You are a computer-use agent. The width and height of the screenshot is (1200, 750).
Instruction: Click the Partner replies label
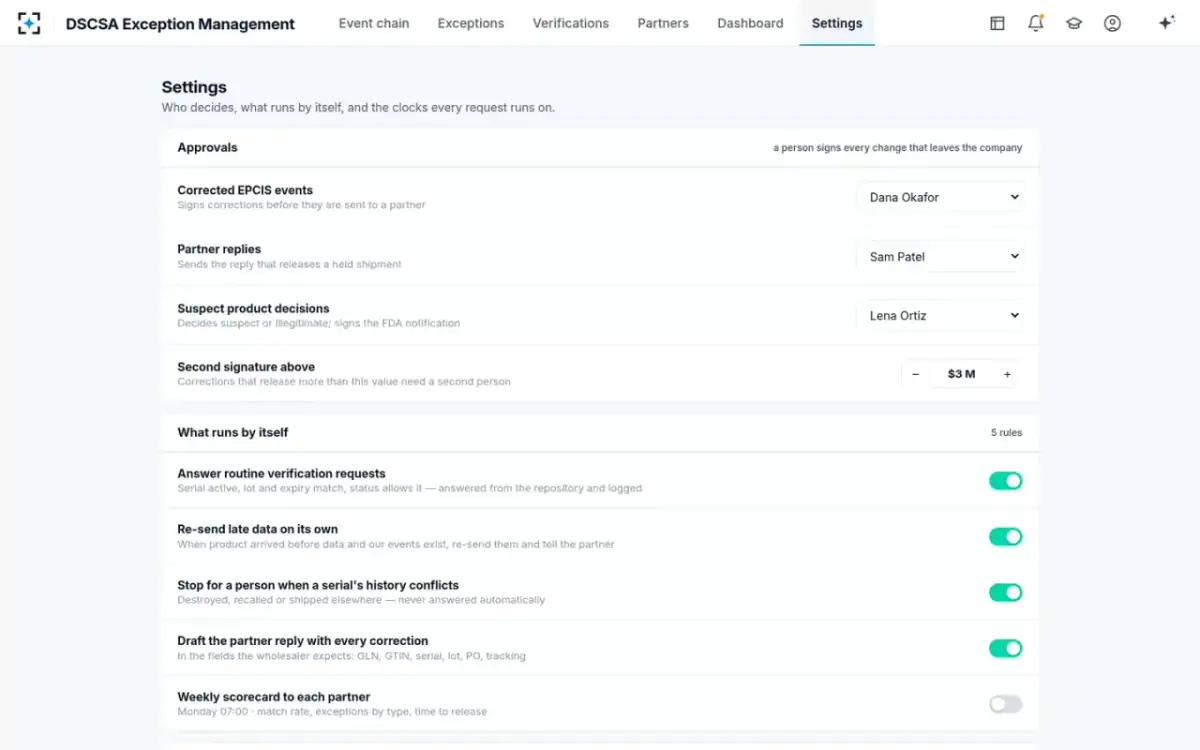[219, 249]
